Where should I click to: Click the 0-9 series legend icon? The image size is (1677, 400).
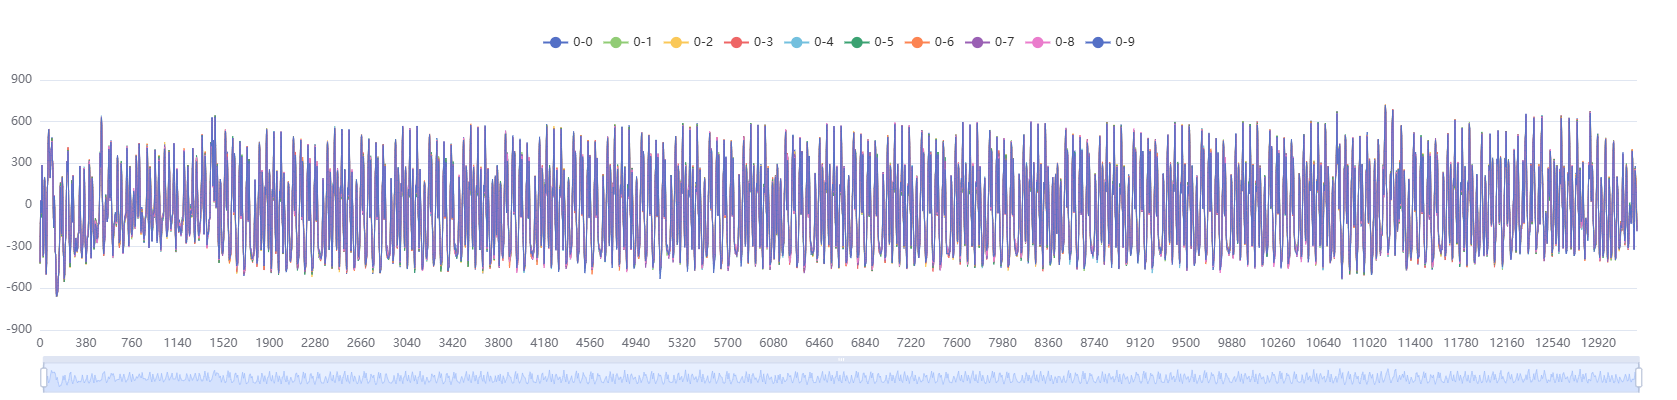(1098, 42)
